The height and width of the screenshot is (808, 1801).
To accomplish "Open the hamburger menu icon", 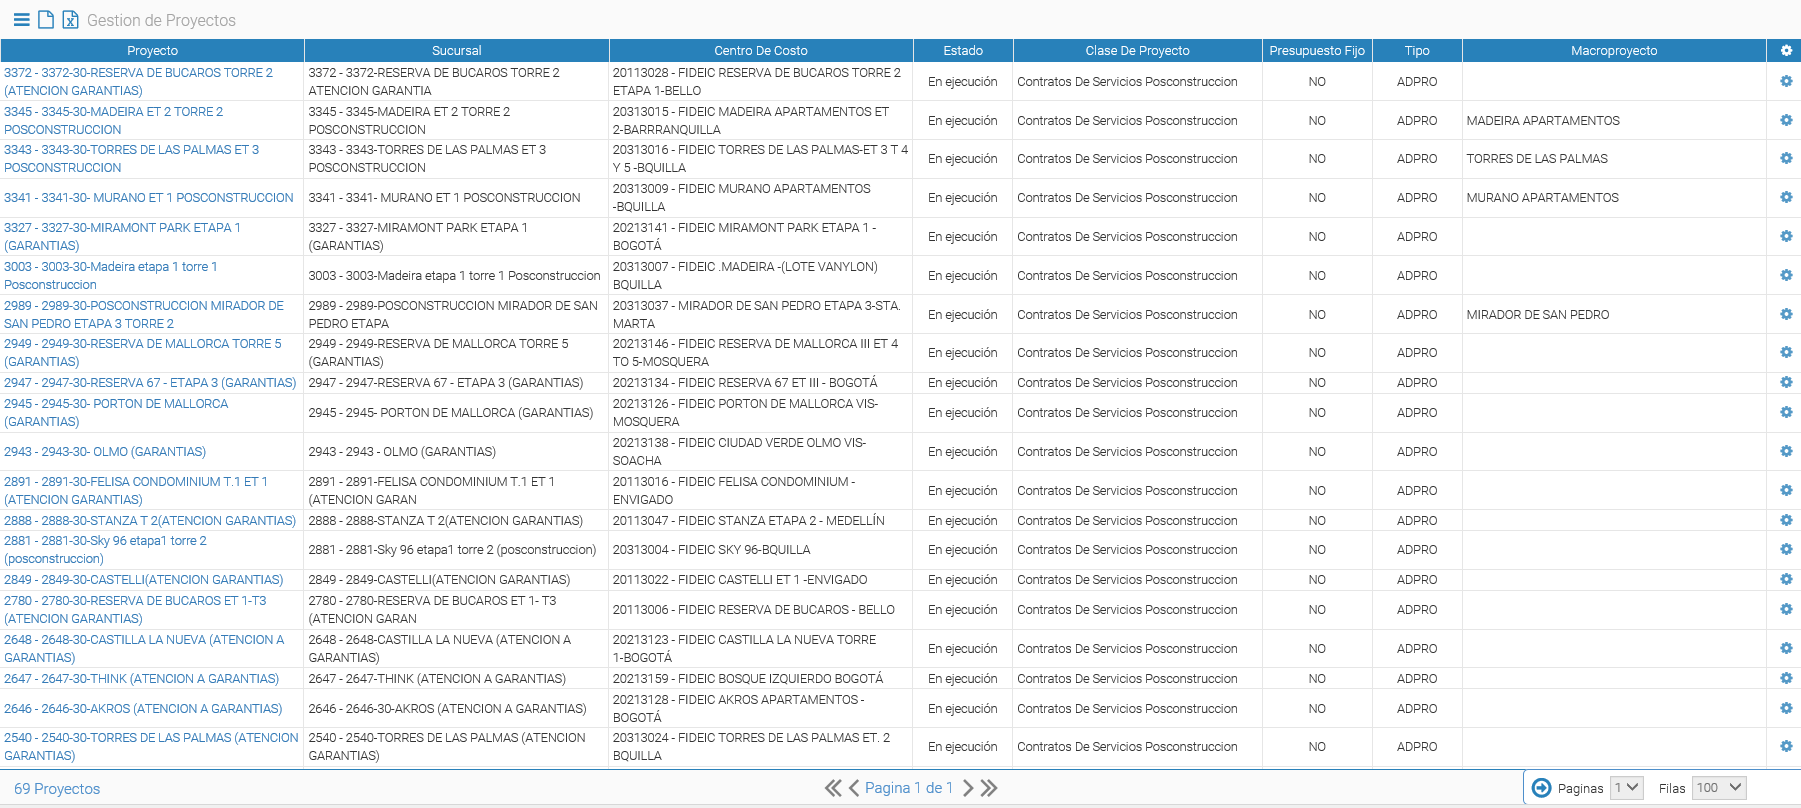I will coord(21,19).
